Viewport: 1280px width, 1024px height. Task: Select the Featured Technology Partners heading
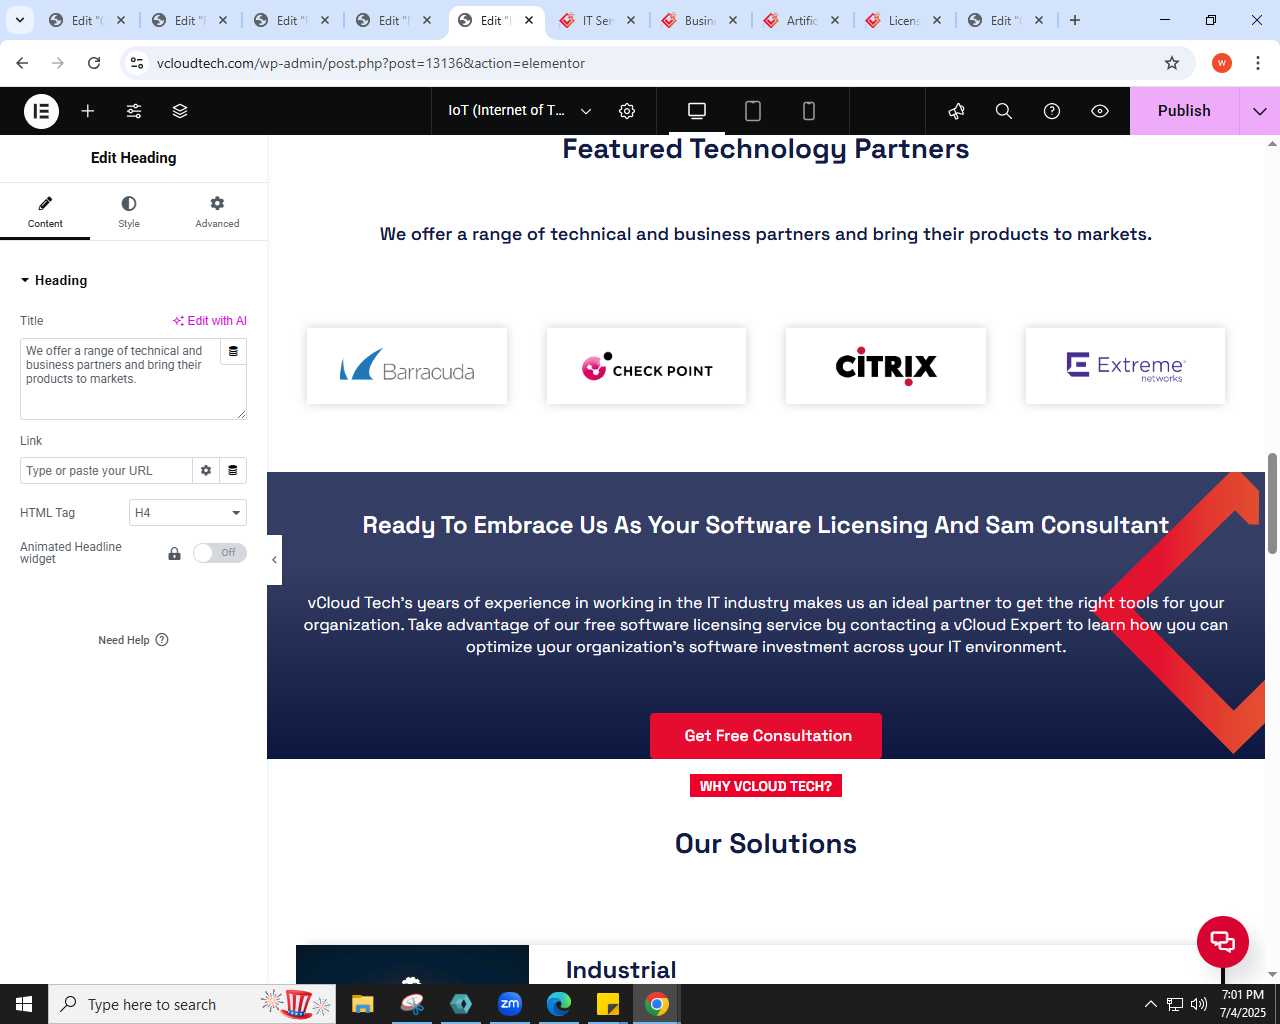pos(766,150)
